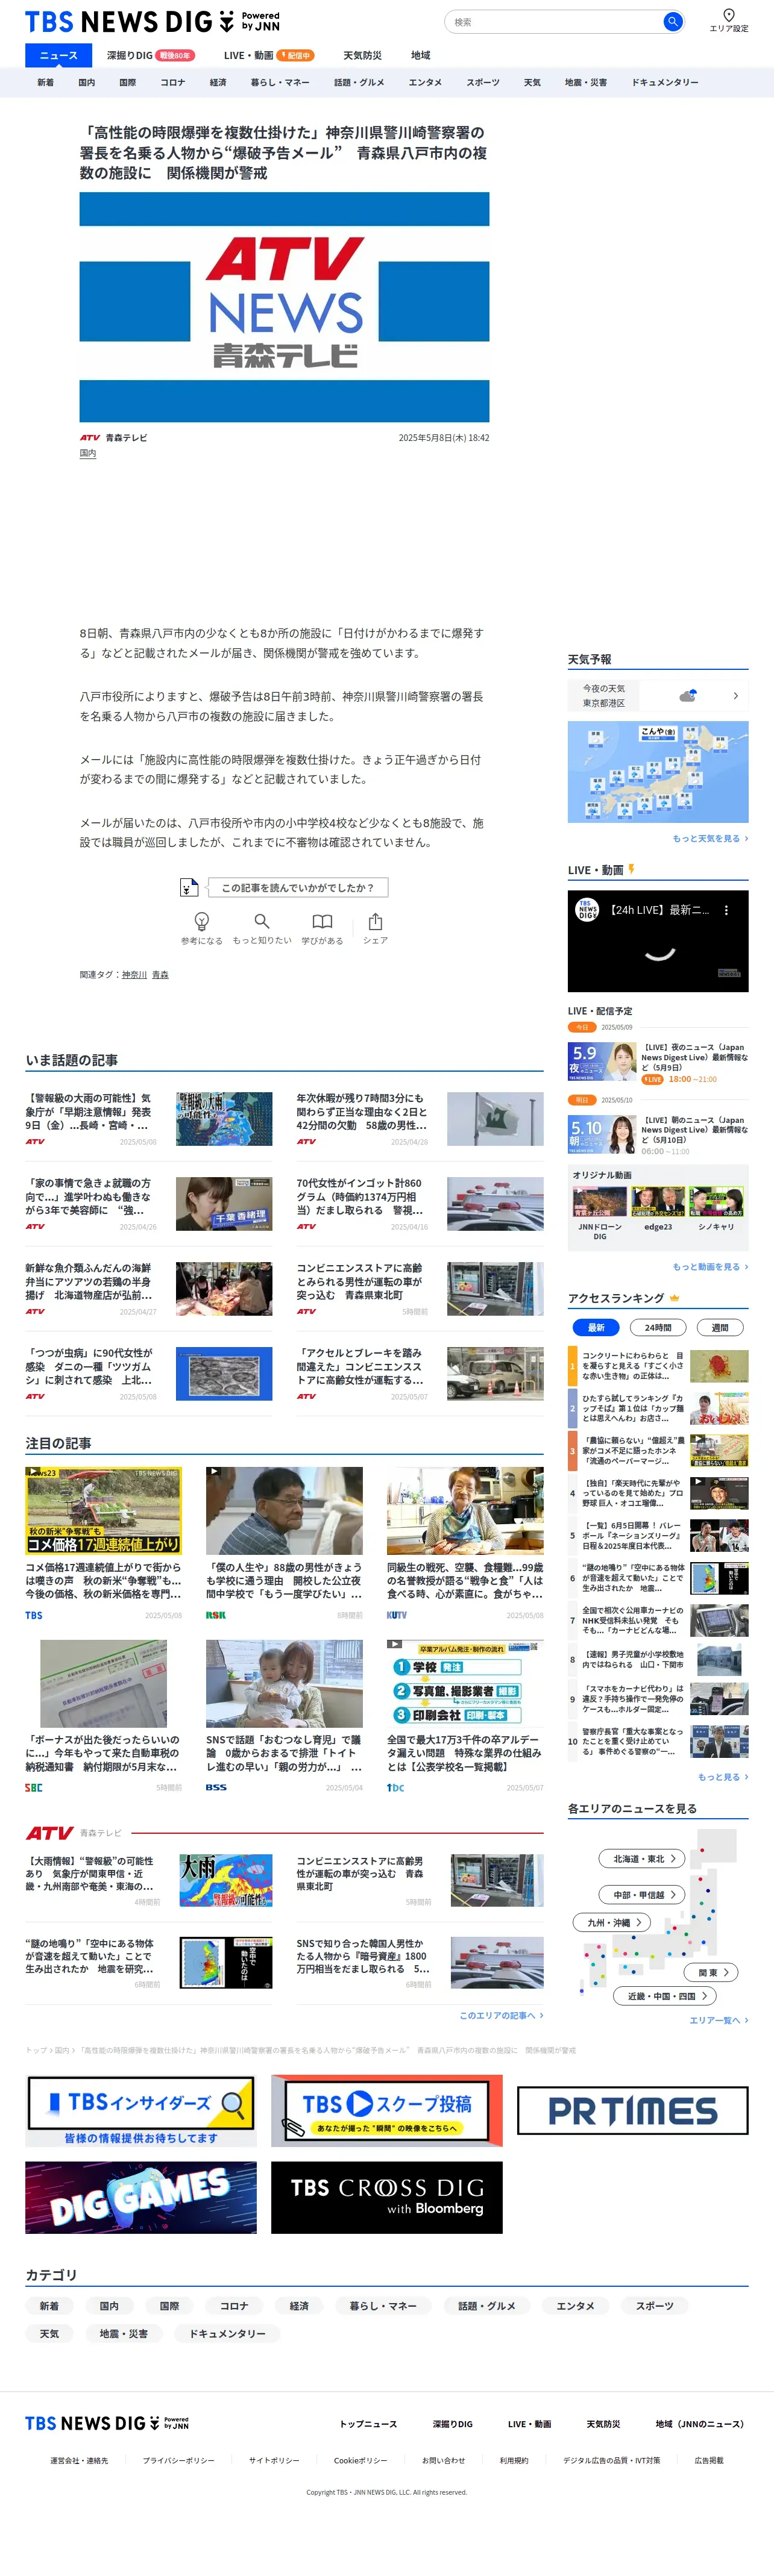Open the TBSスクープ投稿 banner
The height and width of the screenshot is (2576, 774).
tap(387, 2111)
